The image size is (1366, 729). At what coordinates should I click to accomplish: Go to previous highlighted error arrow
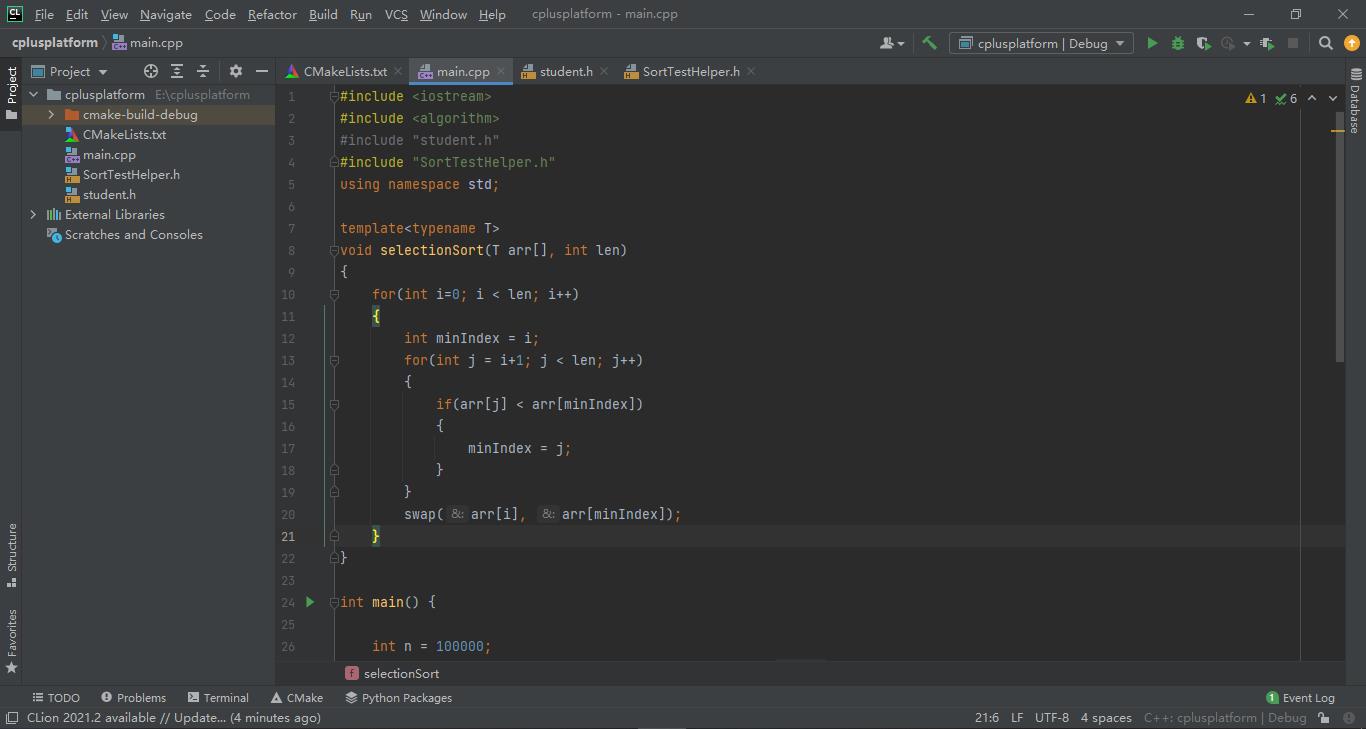1312,98
